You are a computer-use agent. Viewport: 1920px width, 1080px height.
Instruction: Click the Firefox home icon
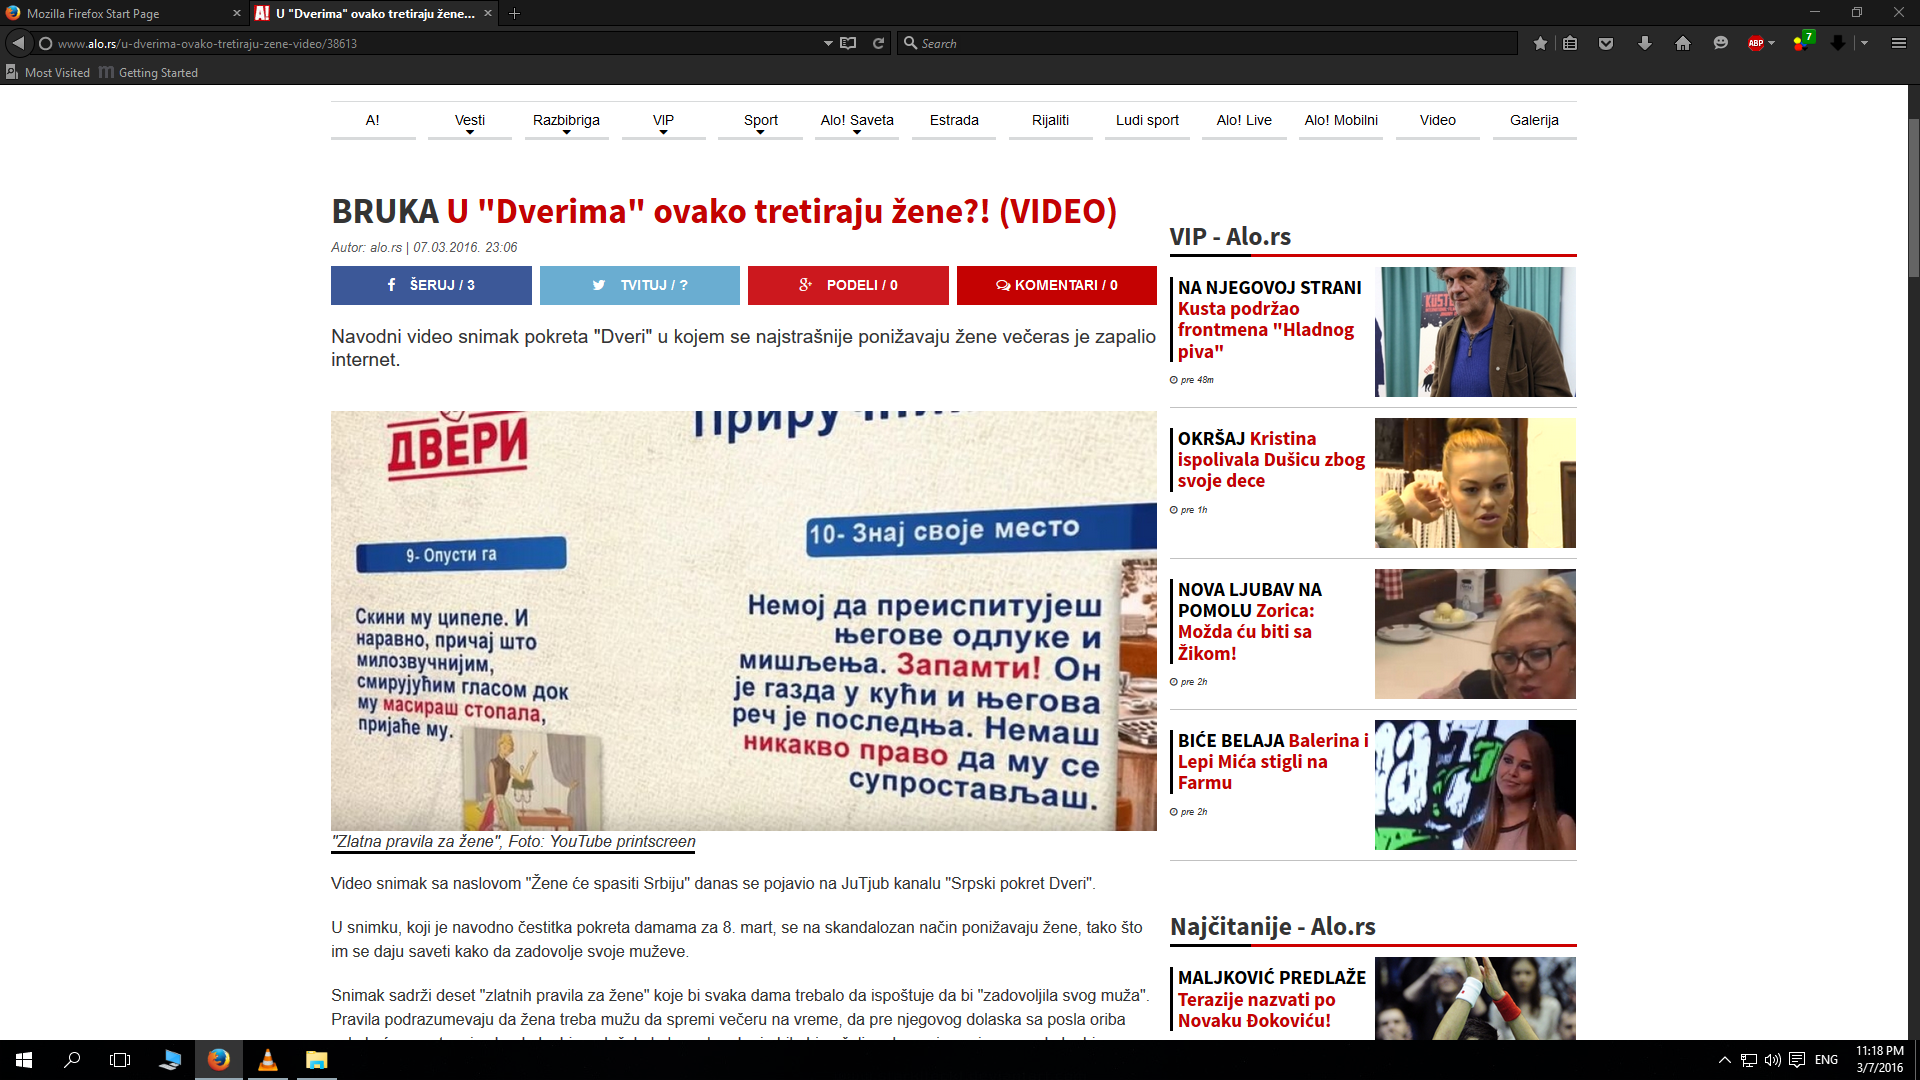pyautogui.click(x=1683, y=43)
